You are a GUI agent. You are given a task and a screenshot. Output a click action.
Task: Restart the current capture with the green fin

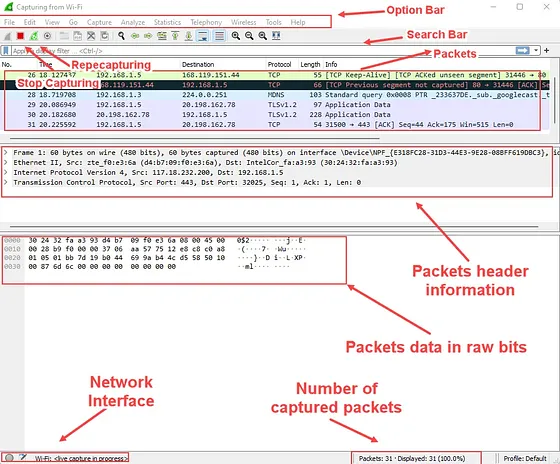click(34, 36)
